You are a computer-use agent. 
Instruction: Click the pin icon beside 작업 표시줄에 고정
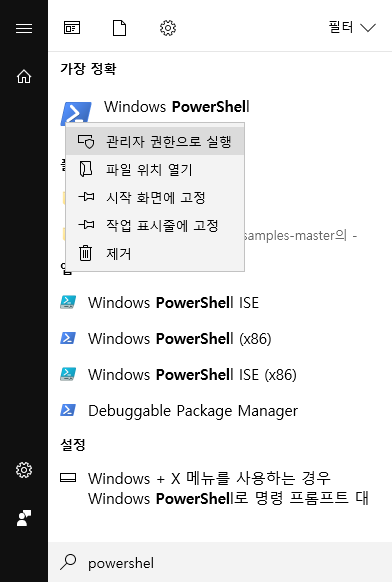tap(86, 225)
